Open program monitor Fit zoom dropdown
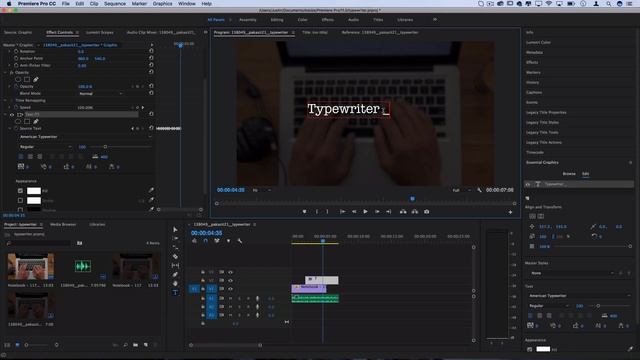Screen dimensions: 640x360 tap(261, 190)
